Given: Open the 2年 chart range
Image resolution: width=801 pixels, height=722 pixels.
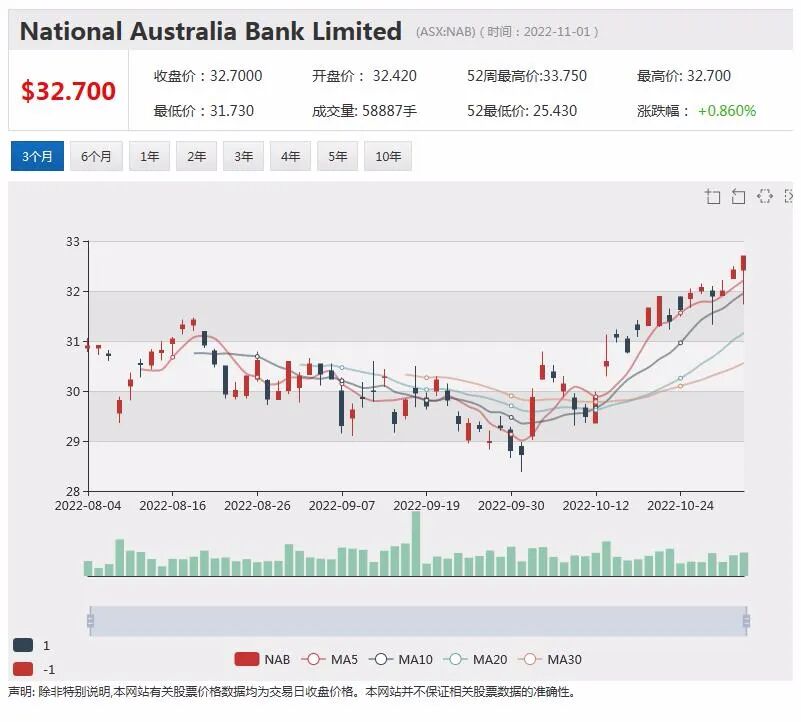Looking at the screenshot, I should (x=196, y=156).
